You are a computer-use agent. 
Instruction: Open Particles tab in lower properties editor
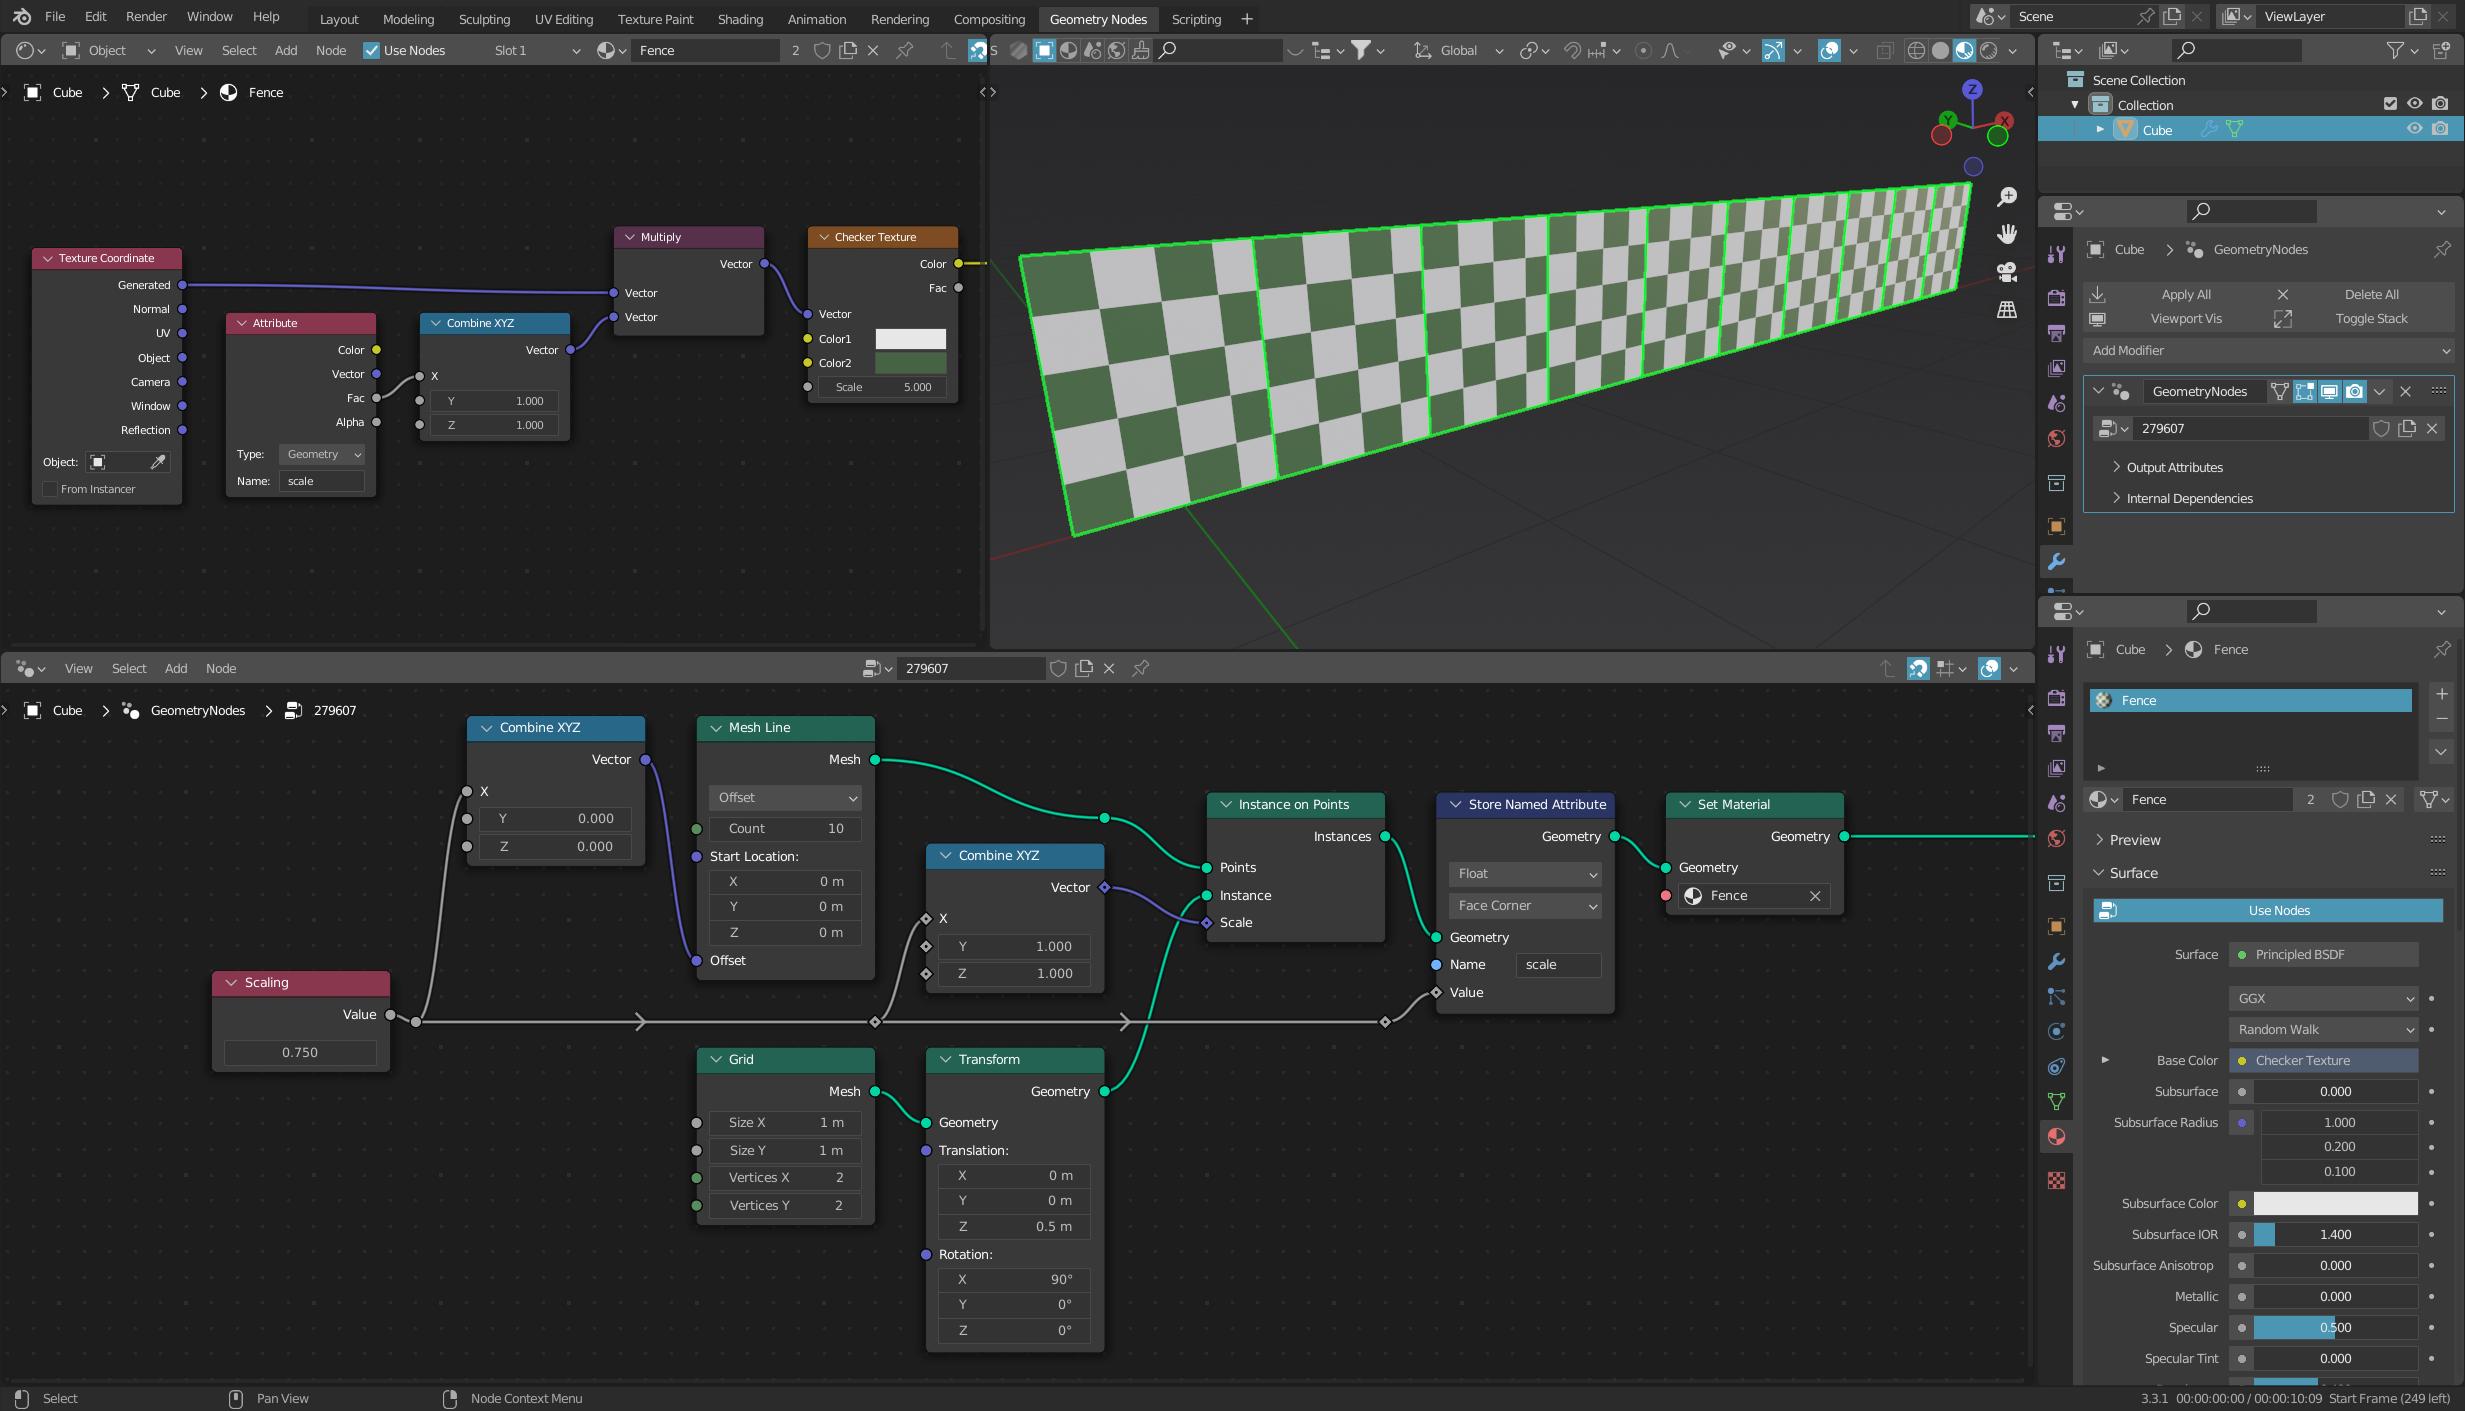click(x=2056, y=997)
